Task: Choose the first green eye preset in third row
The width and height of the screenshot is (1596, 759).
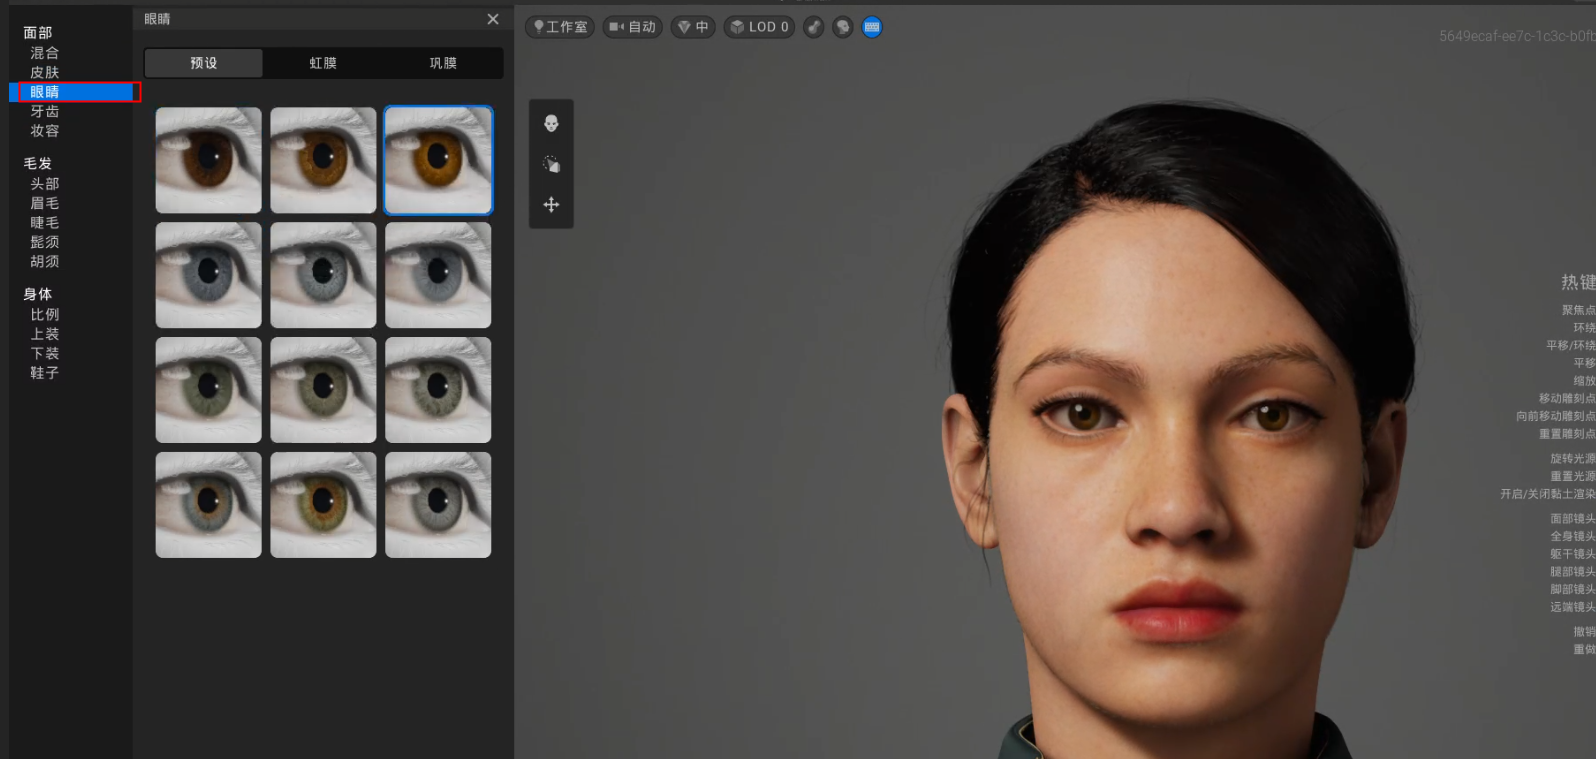Action: [x=208, y=390]
